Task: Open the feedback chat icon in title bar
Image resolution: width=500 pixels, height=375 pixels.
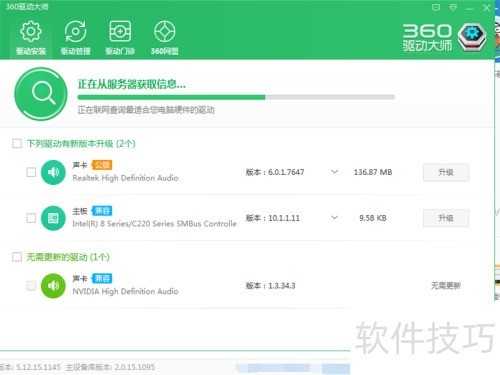Action: pyautogui.click(x=436, y=8)
